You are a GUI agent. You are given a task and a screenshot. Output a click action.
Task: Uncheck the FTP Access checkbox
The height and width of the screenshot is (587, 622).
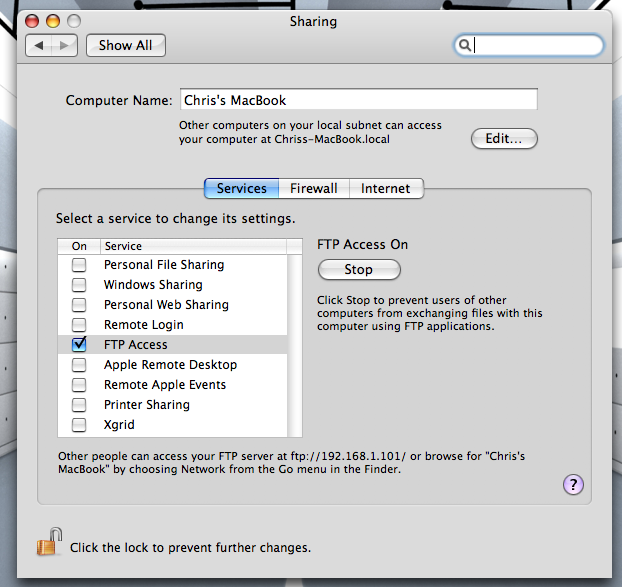[x=79, y=344]
